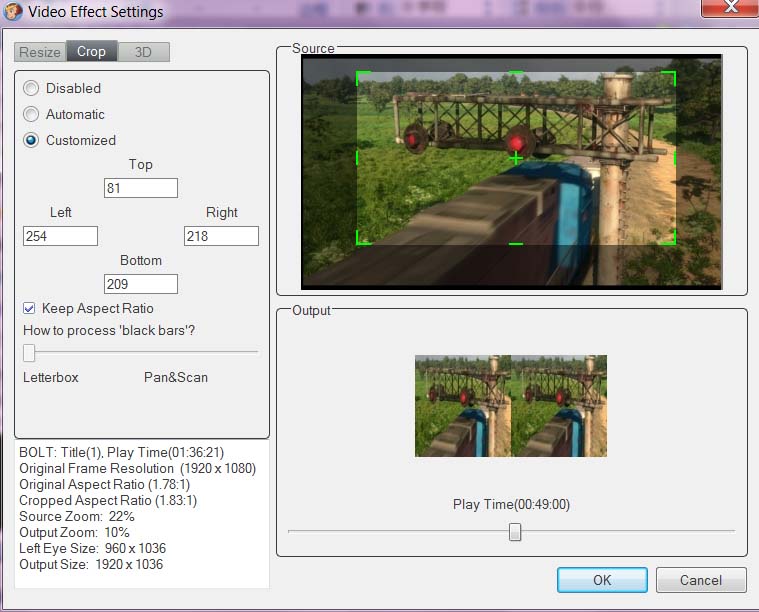Close the Video Effect Settings dialog
759x612 pixels.
pos(730,7)
